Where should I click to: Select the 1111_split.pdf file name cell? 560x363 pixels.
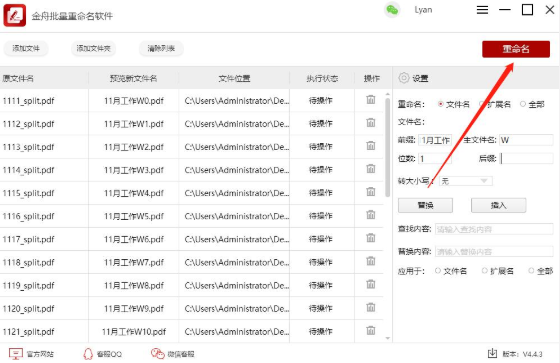[28, 101]
